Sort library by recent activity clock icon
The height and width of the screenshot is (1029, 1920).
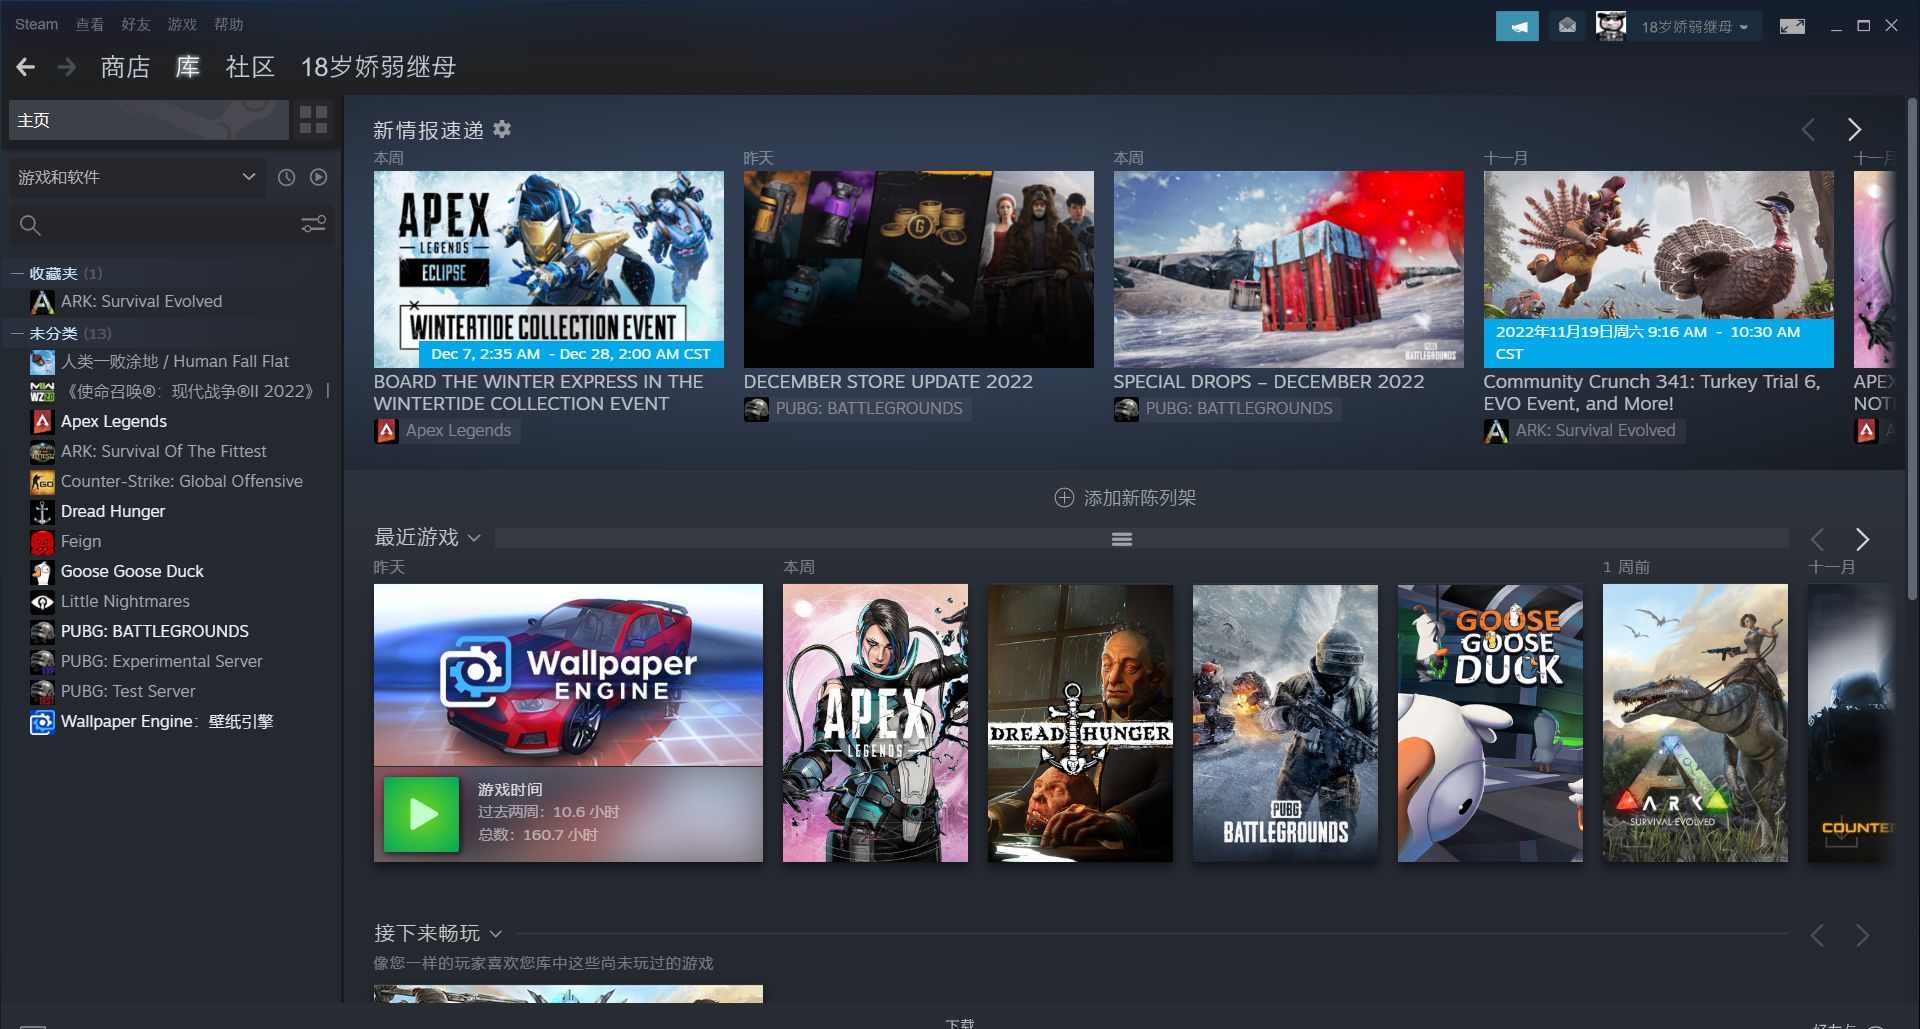286,177
